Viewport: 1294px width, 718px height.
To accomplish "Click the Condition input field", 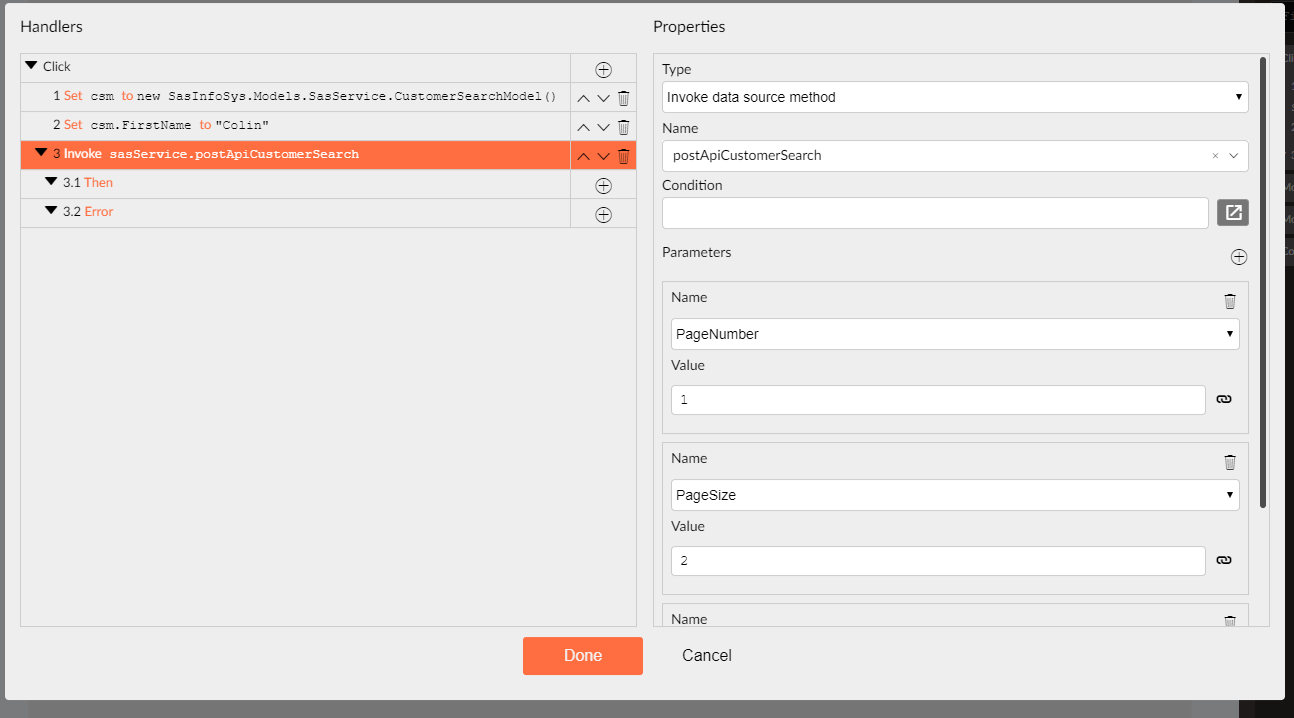I will (x=934, y=213).
